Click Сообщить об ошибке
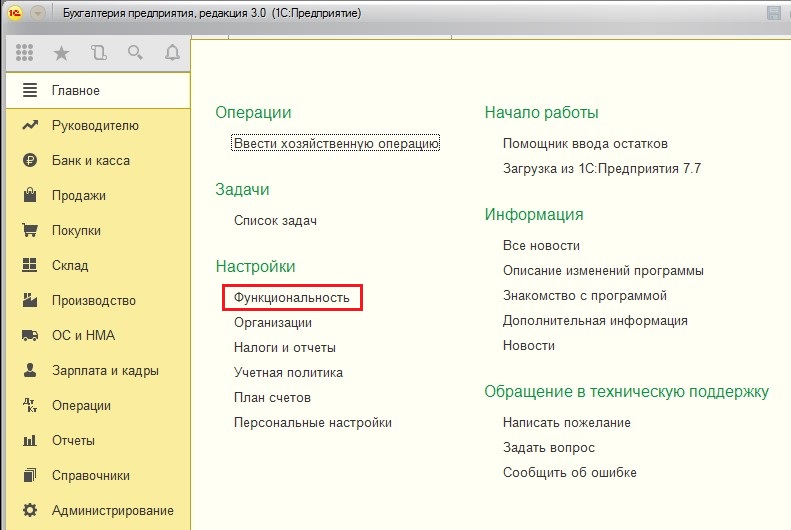Viewport: 791px width, 530px height. point(570,473)
